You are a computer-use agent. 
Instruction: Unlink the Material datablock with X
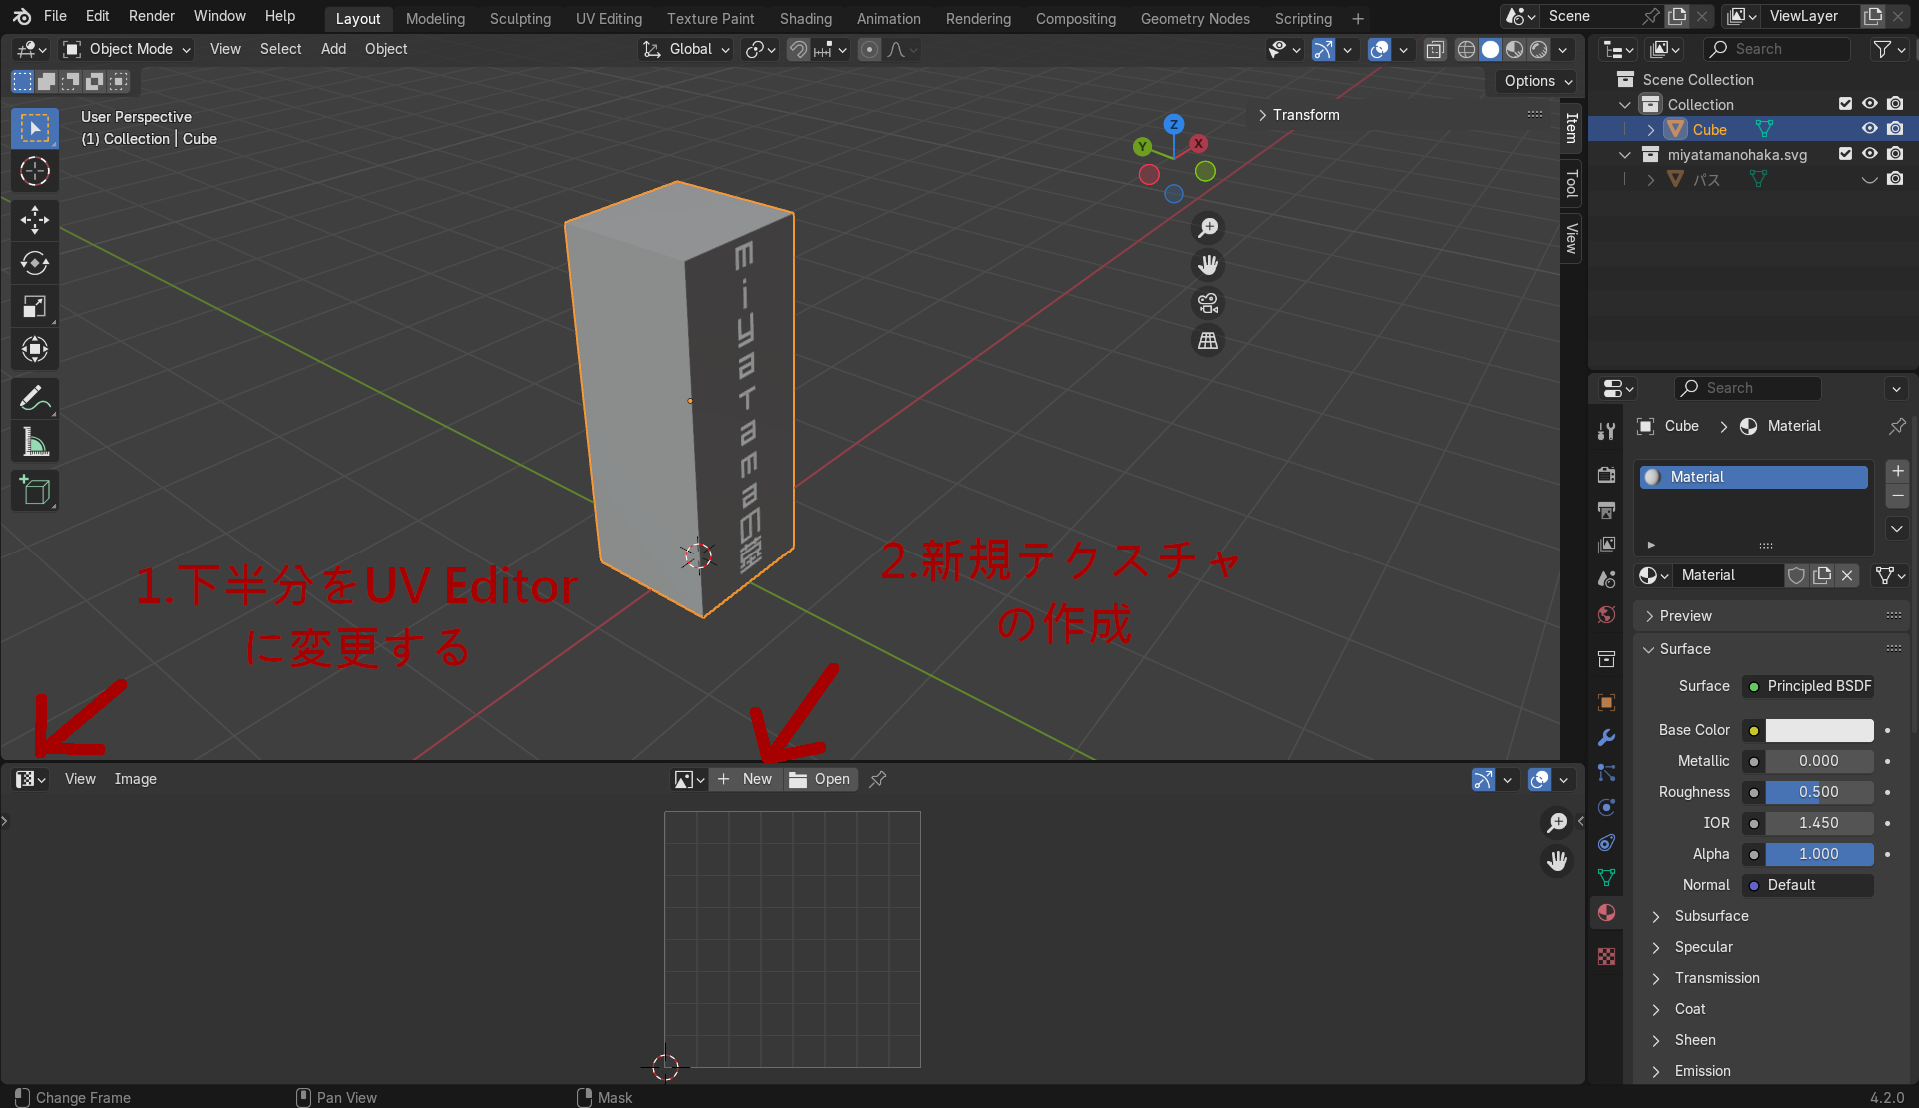click(x=1847, y=575)
